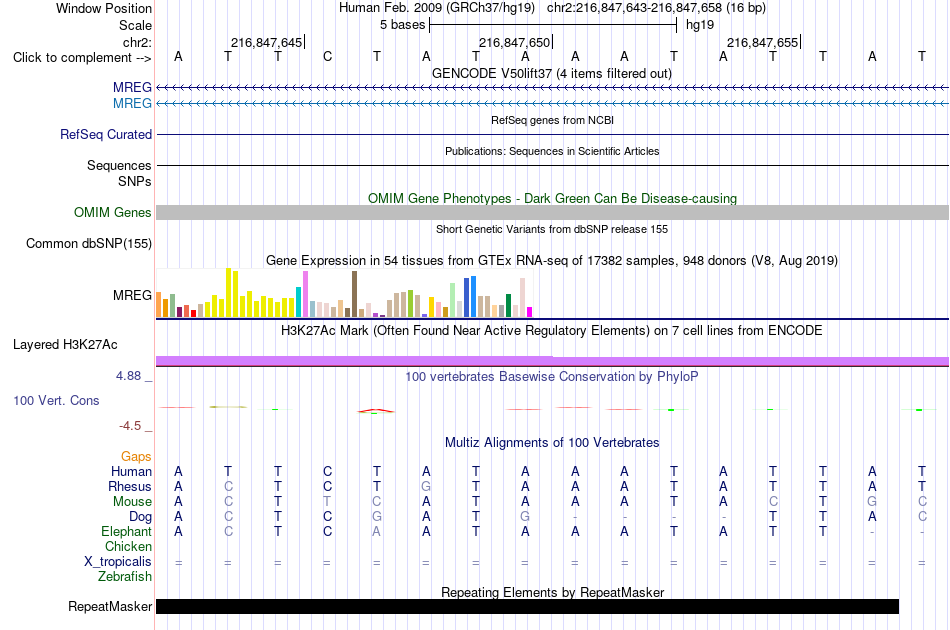Screen dimensions: 950x630
Task: Select the light blue MREG gene label
Action: coord(132,104)
